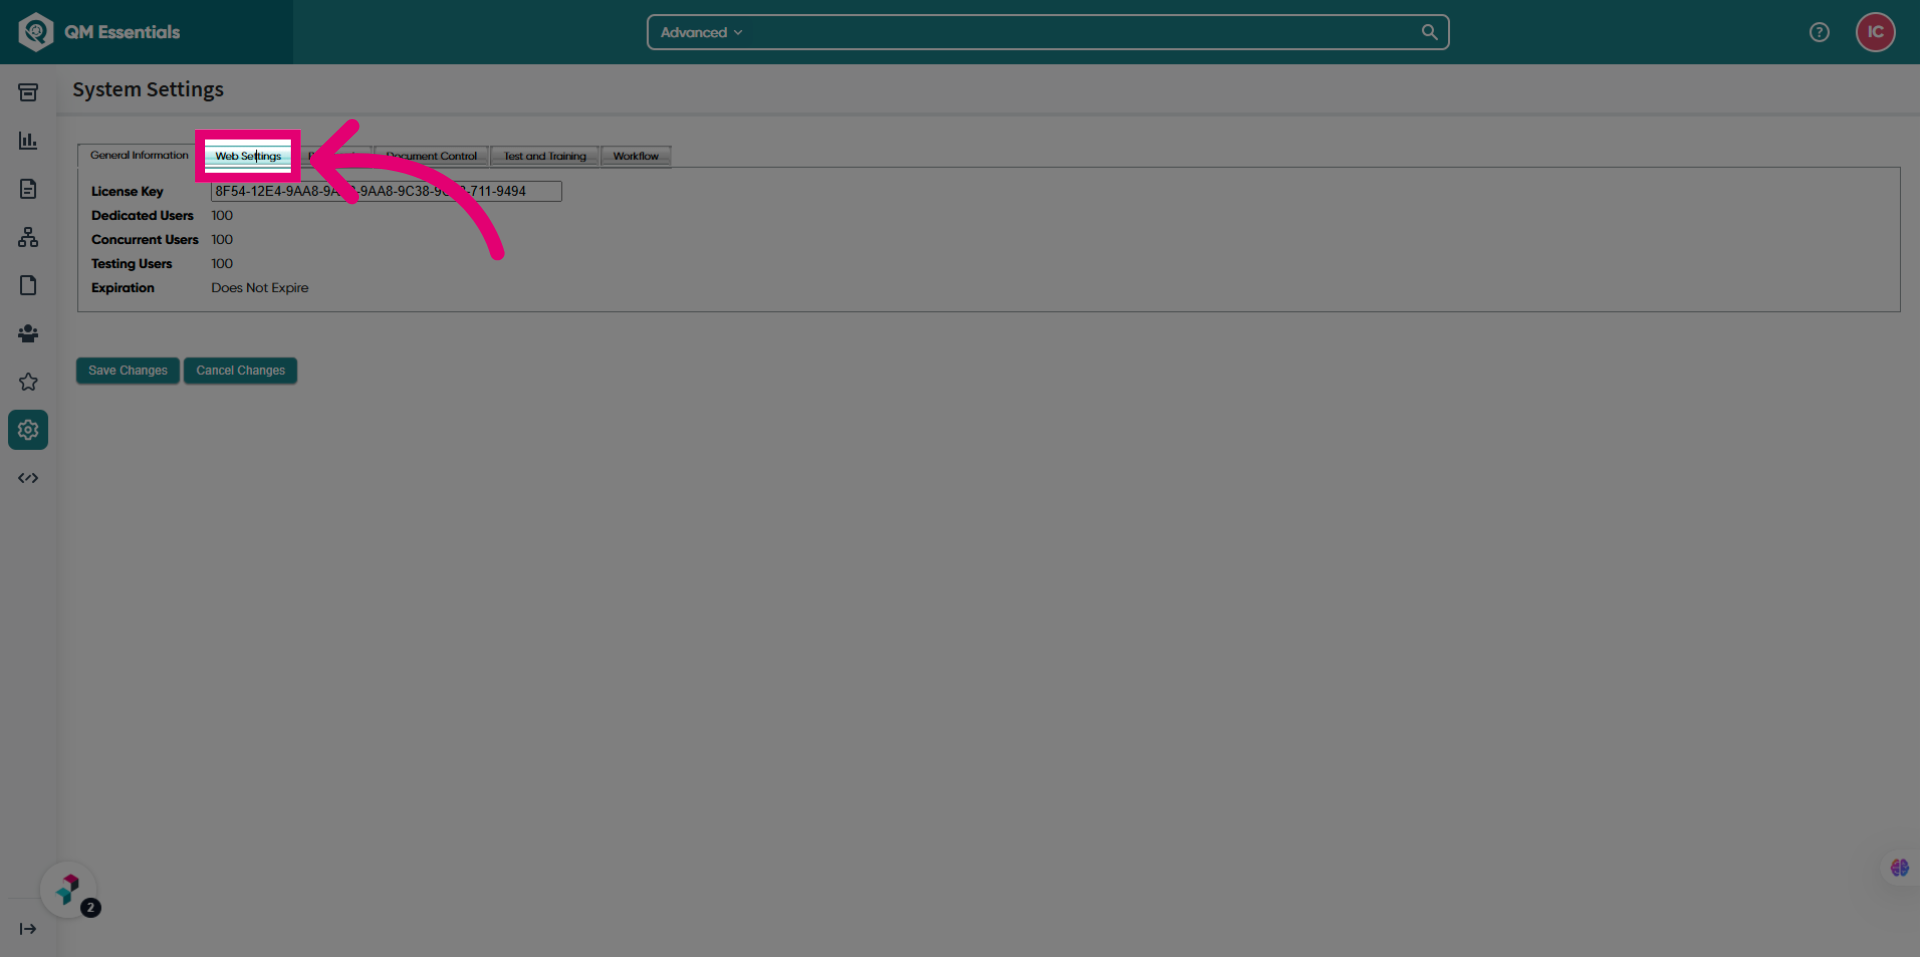The width and height of the screenshot is (1920, 957).
Task: Switch to the General Information tab
Action: click(x=139, y=155)
